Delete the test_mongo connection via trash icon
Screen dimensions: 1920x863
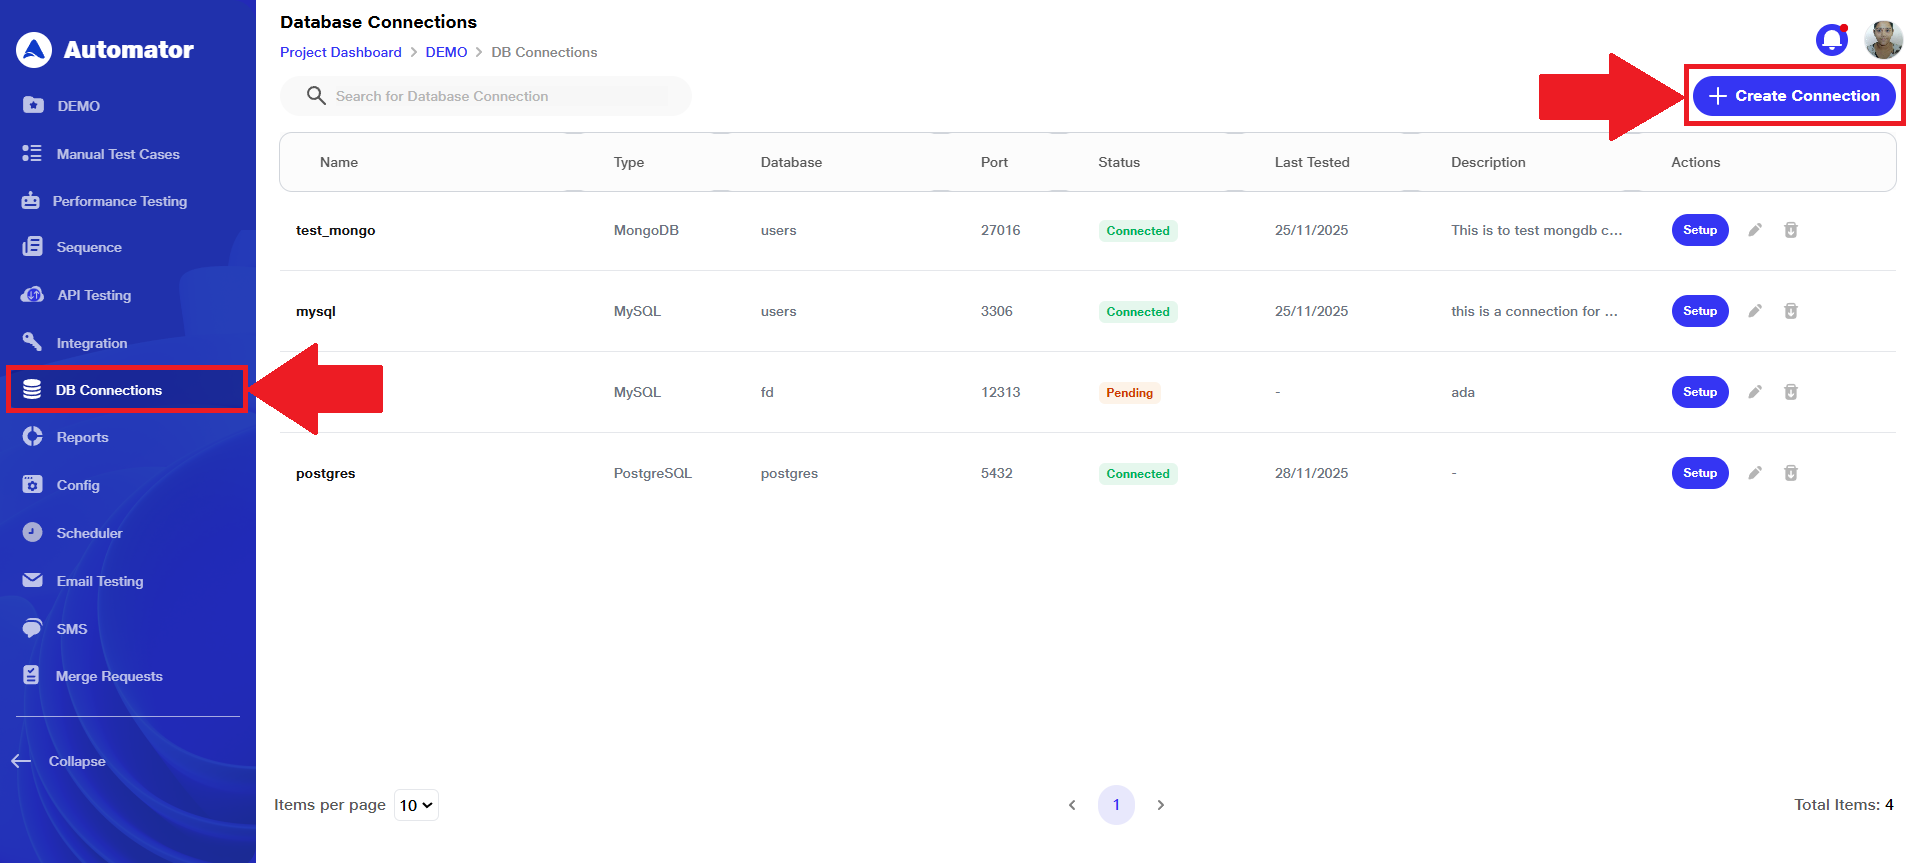coord(1790,230)
